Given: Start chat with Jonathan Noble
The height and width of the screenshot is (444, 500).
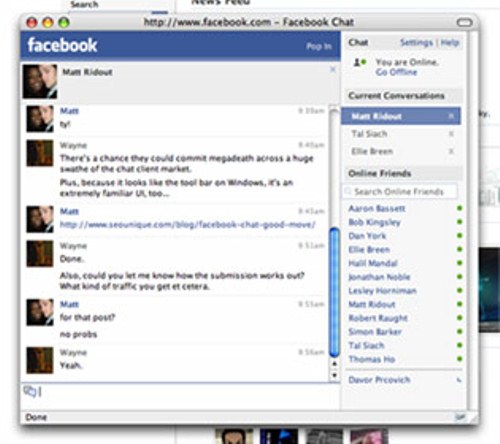Looking at the screenshot, I should (x=379, y=277).
